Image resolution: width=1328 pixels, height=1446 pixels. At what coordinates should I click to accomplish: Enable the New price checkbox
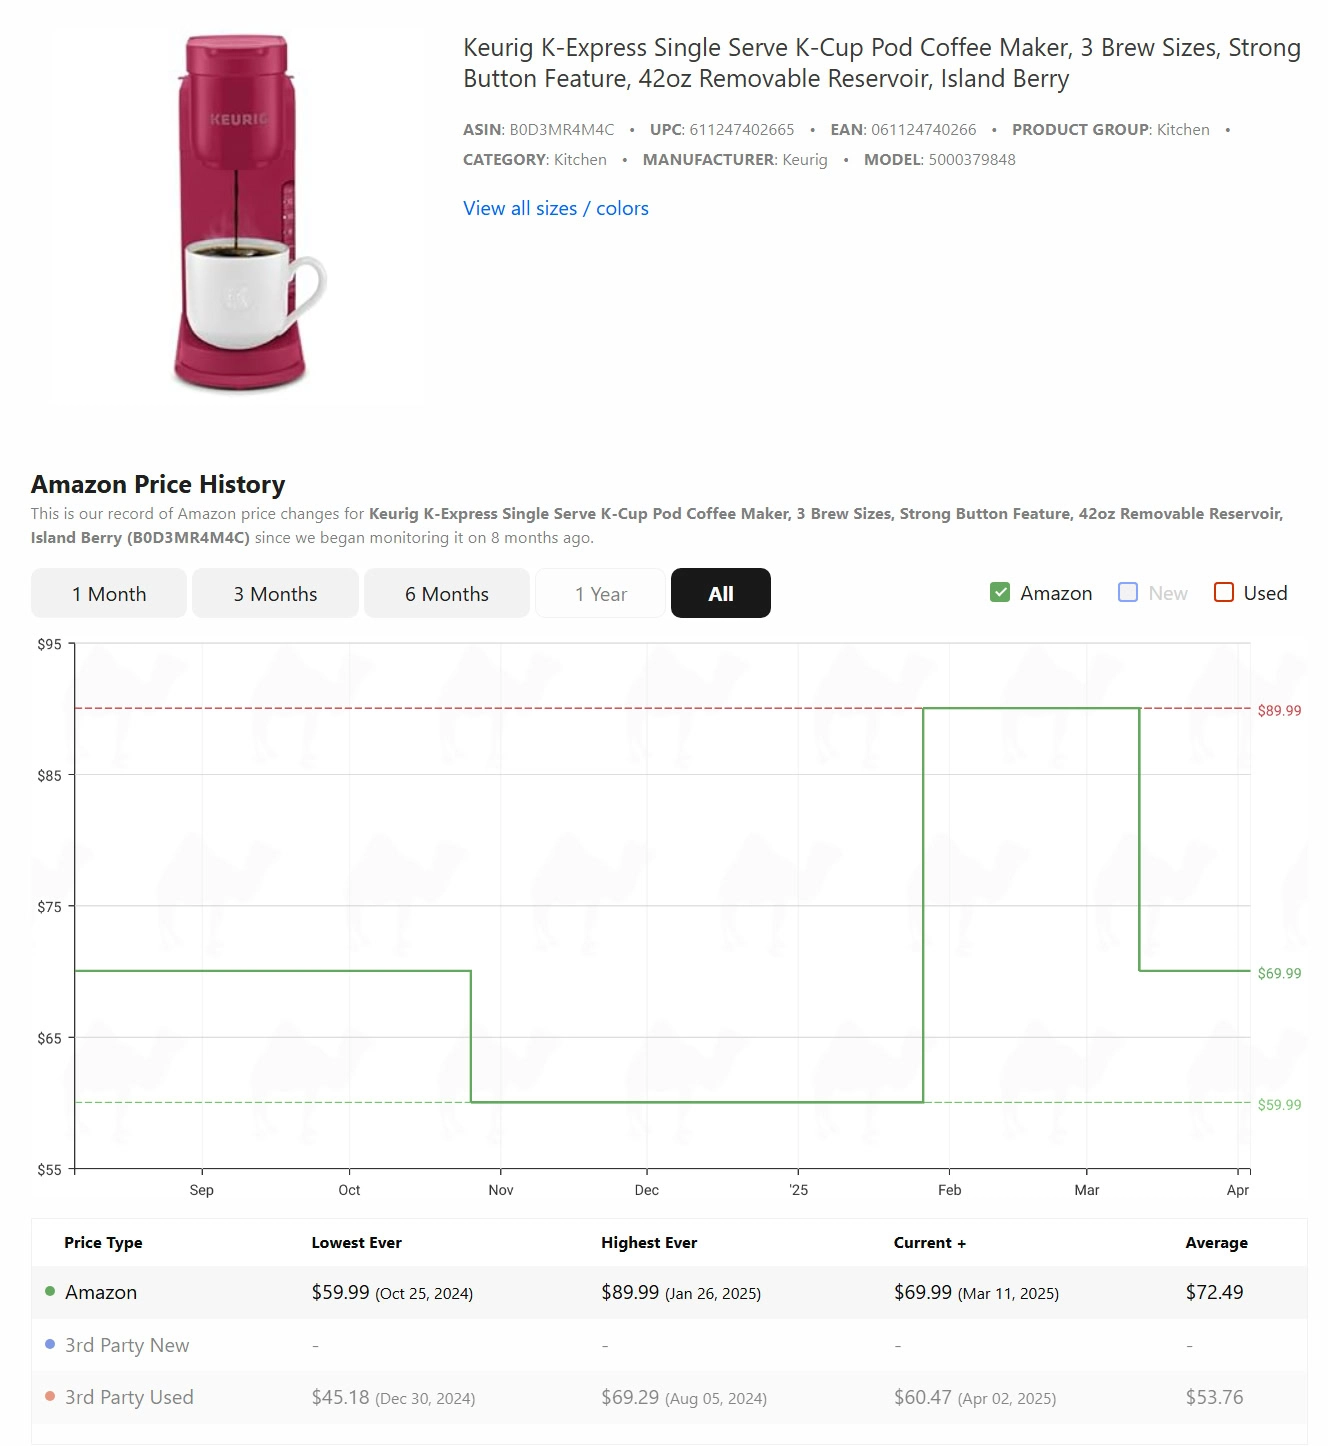click(1128, 592)
